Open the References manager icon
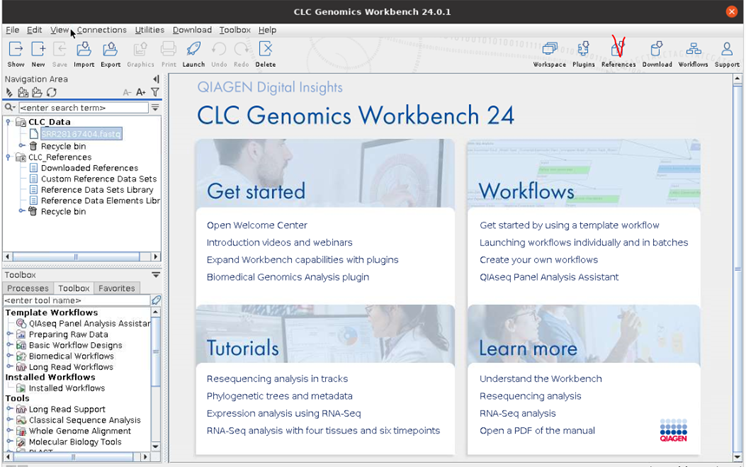 coord(618,49)
